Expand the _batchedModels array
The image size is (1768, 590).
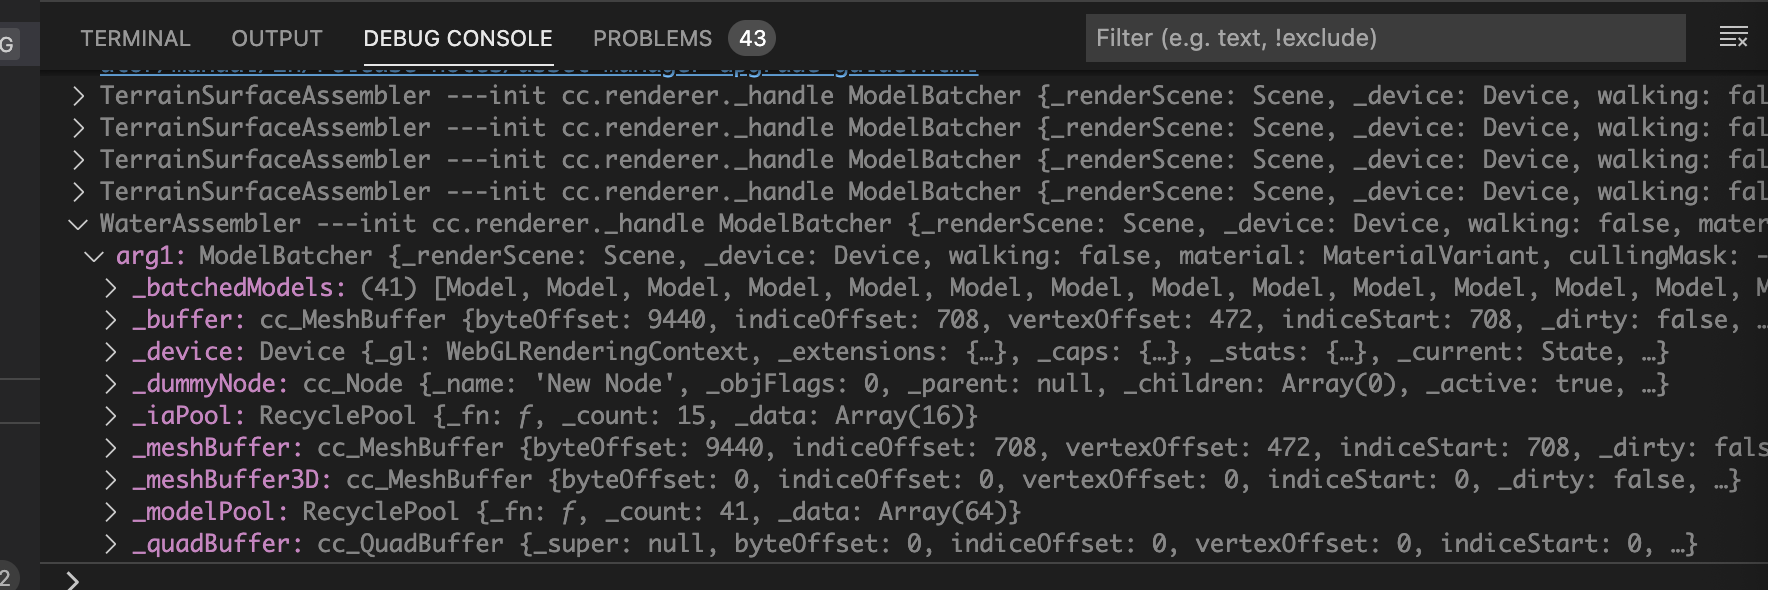pyautogui.click(x=111, y=288)
